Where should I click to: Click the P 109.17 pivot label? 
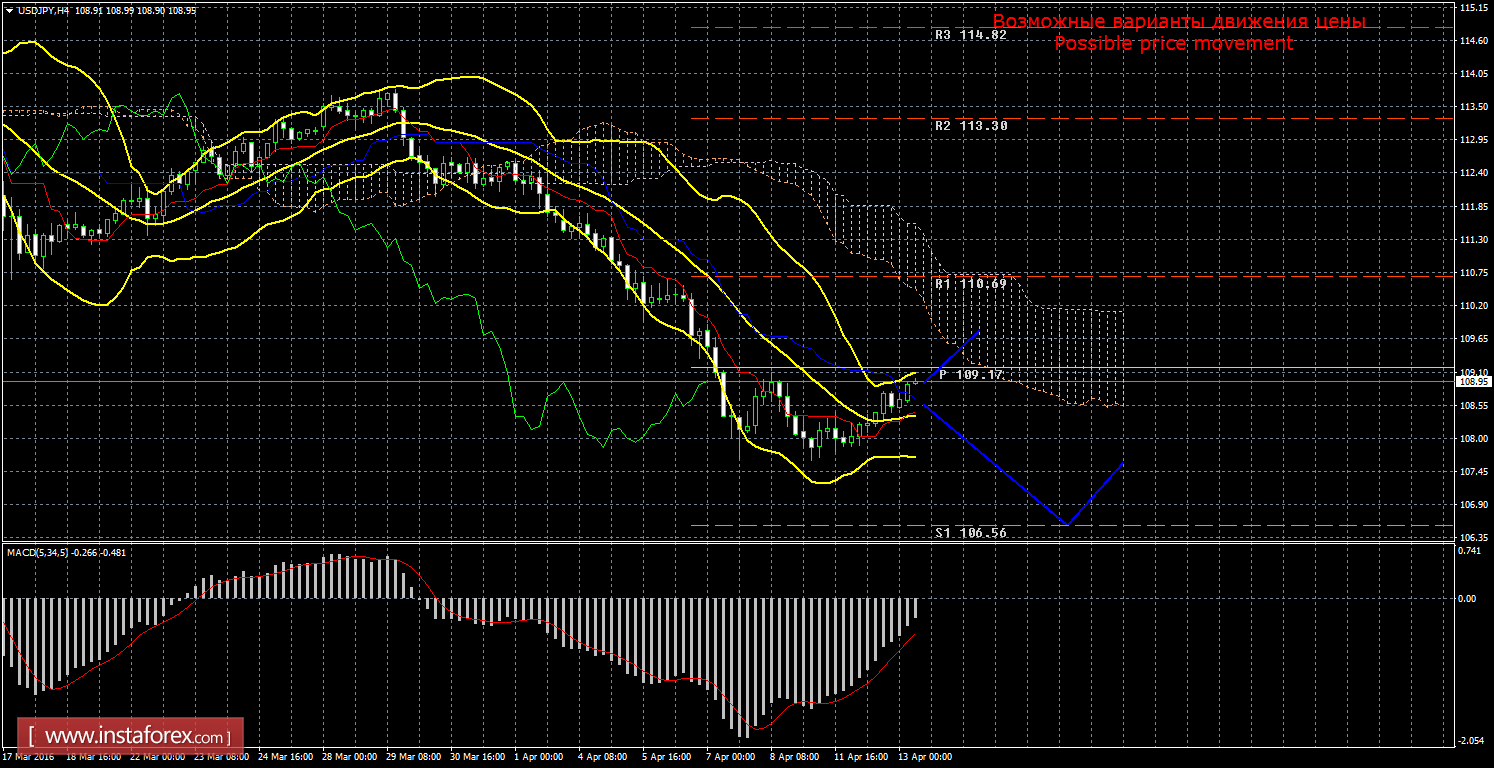(970, 374)
